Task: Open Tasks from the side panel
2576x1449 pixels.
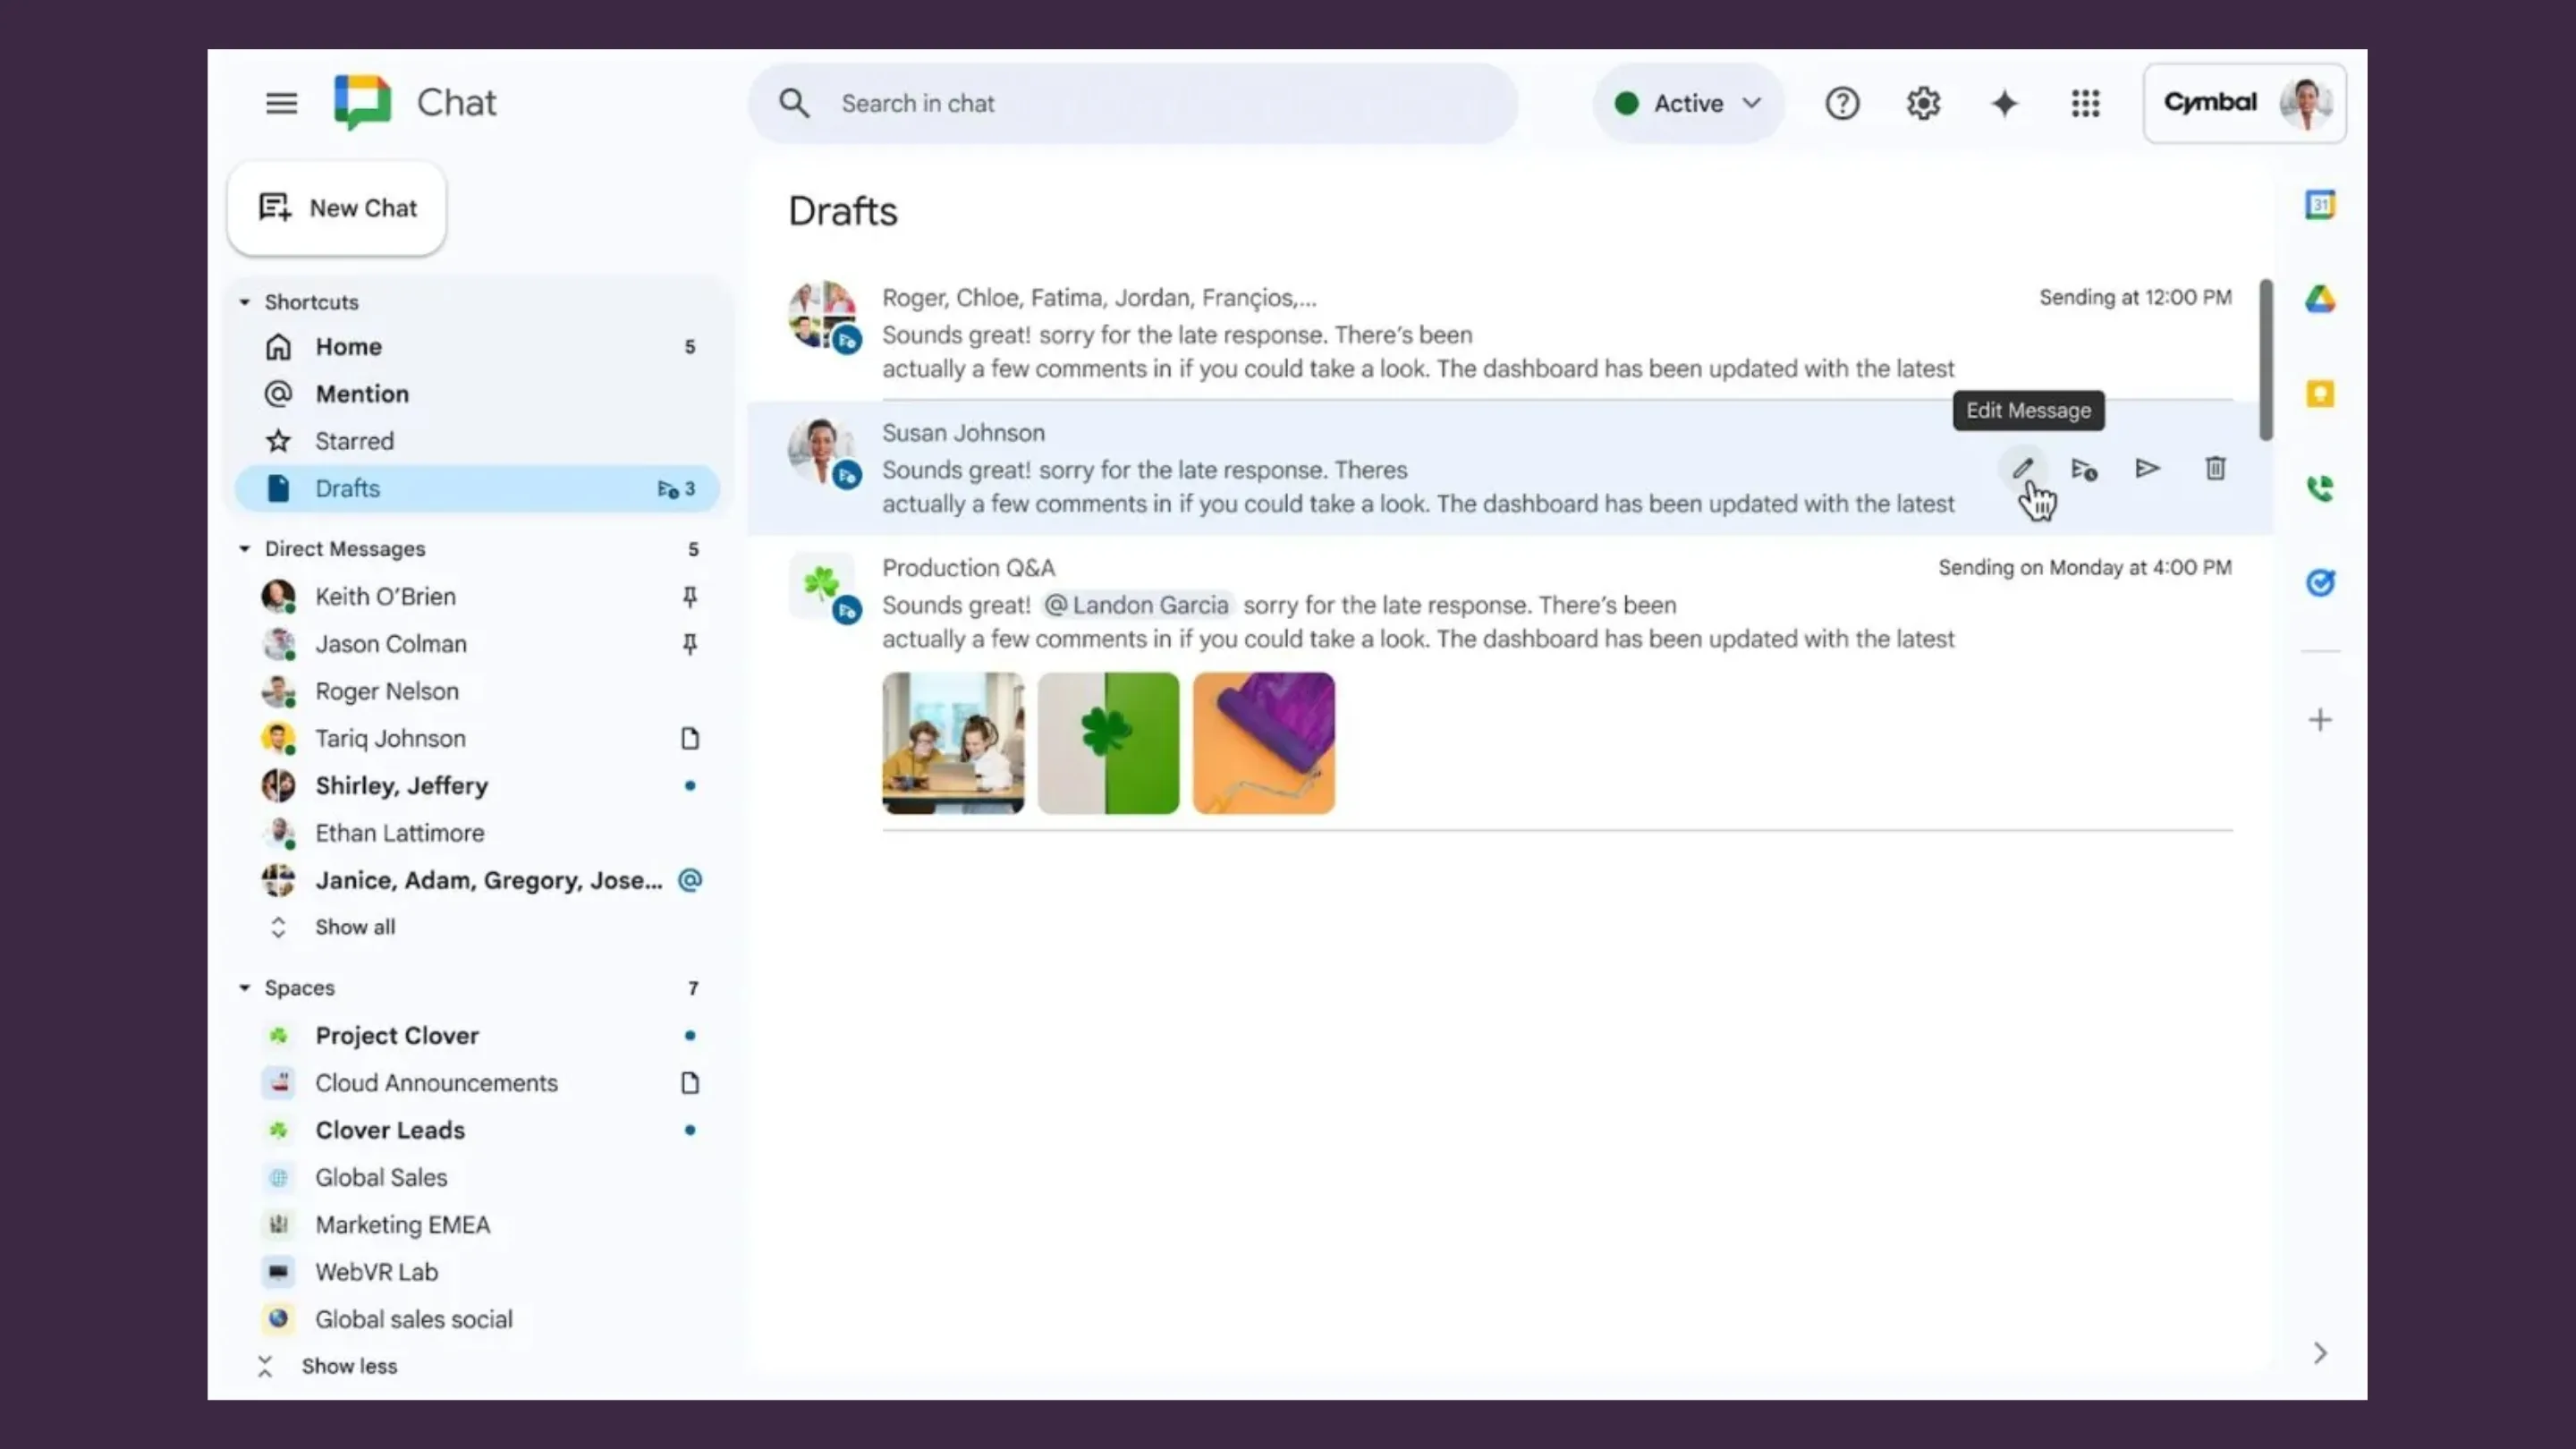Action: pos(2320,582)
